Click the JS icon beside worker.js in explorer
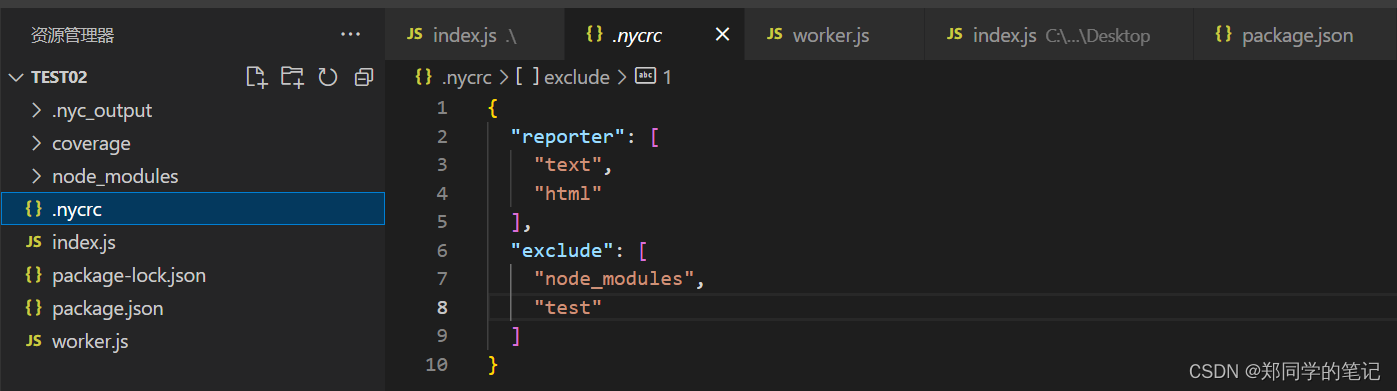 [33, 341]
